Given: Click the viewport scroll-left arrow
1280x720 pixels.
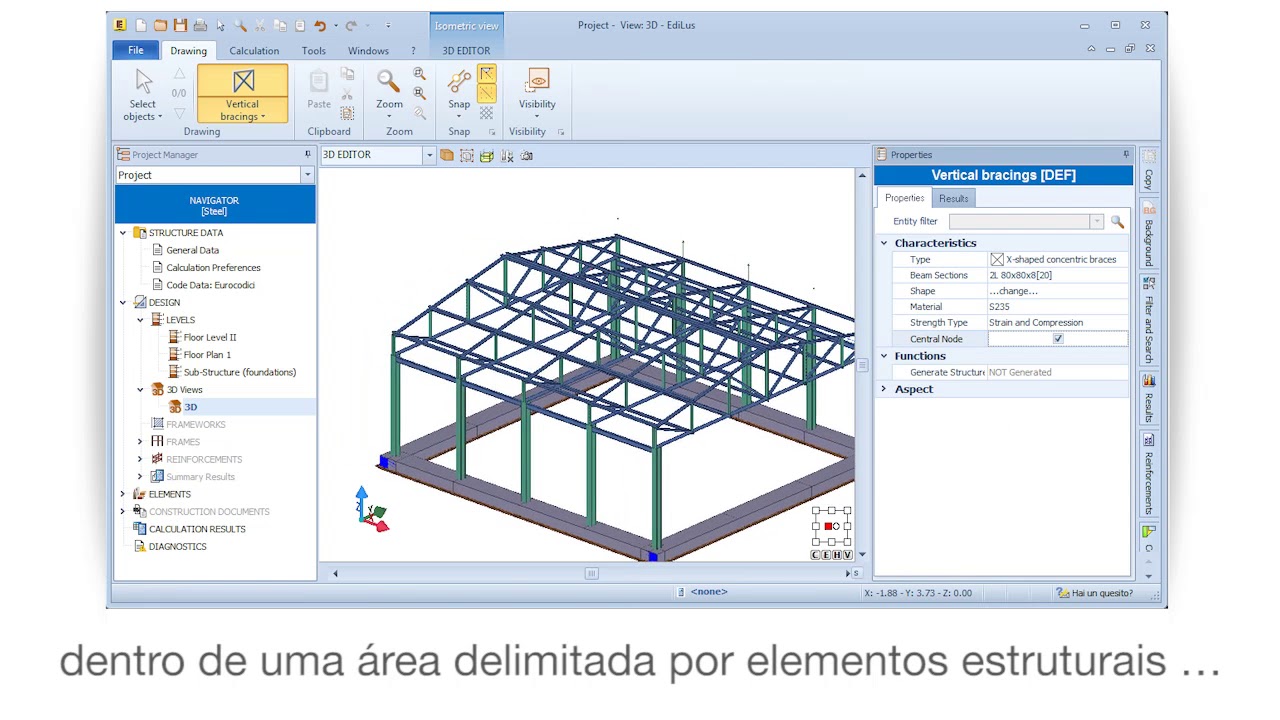Looking at the screenshot, I should tap(335, 573).
